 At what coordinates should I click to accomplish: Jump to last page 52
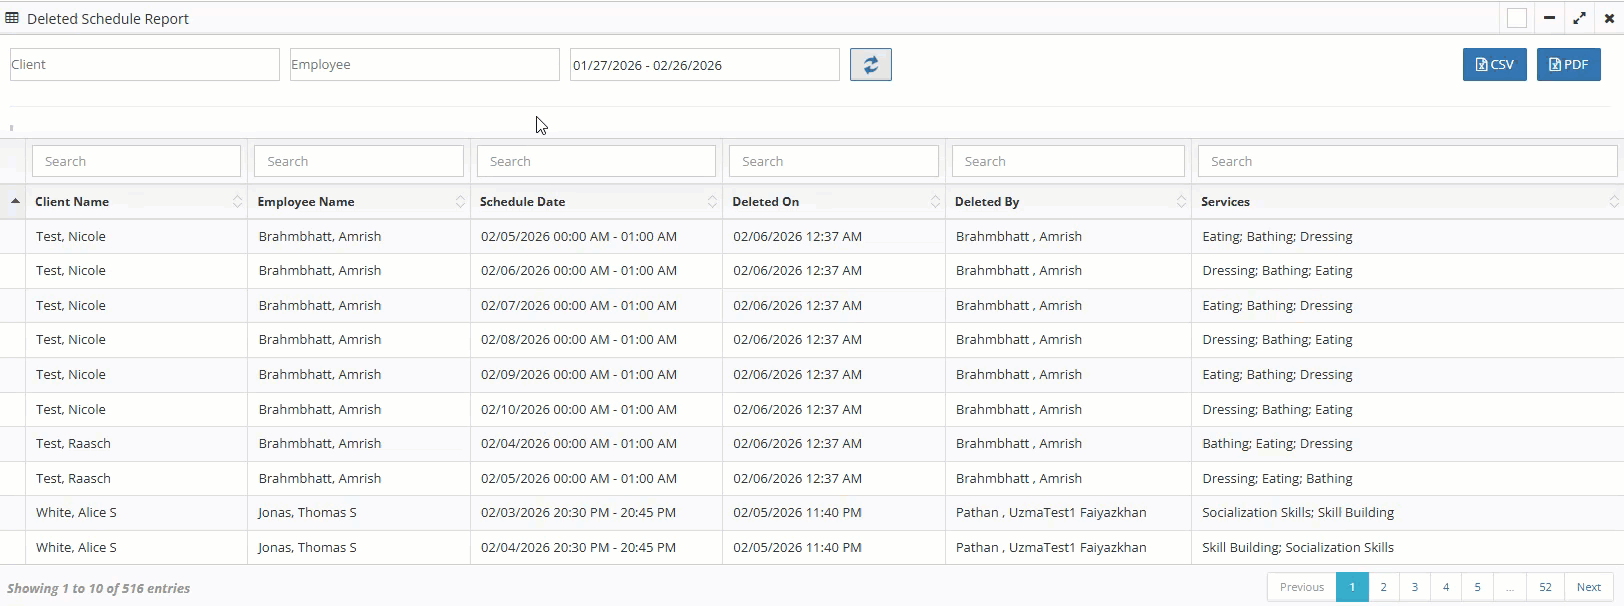[1545, 587]
